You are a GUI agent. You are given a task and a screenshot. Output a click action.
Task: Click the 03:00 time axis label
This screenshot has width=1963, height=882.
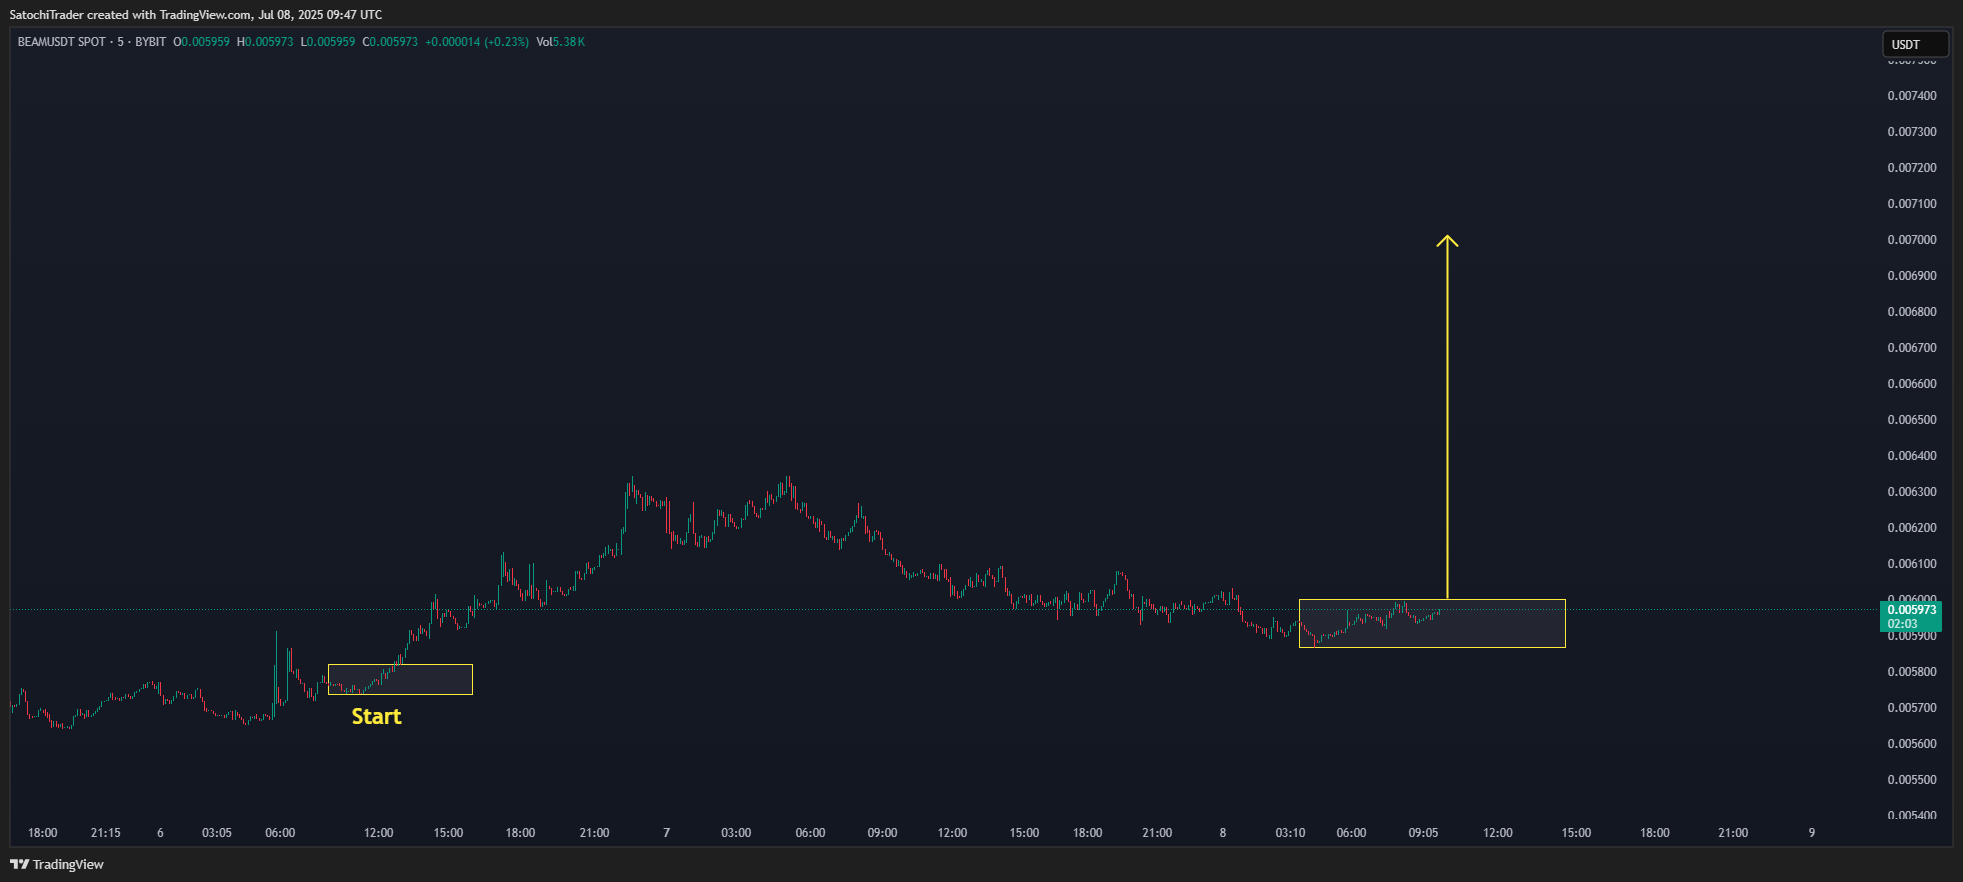click(x=736, y=833)
